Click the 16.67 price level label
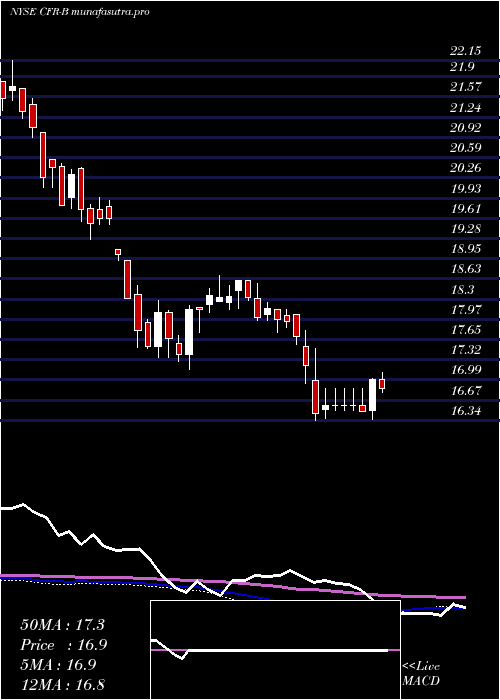The image size is (500, 700). pyautogui.click(x=466, y=391)
